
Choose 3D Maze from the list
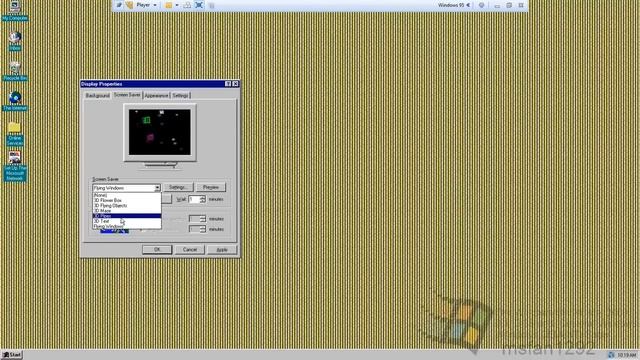(127, 211)
